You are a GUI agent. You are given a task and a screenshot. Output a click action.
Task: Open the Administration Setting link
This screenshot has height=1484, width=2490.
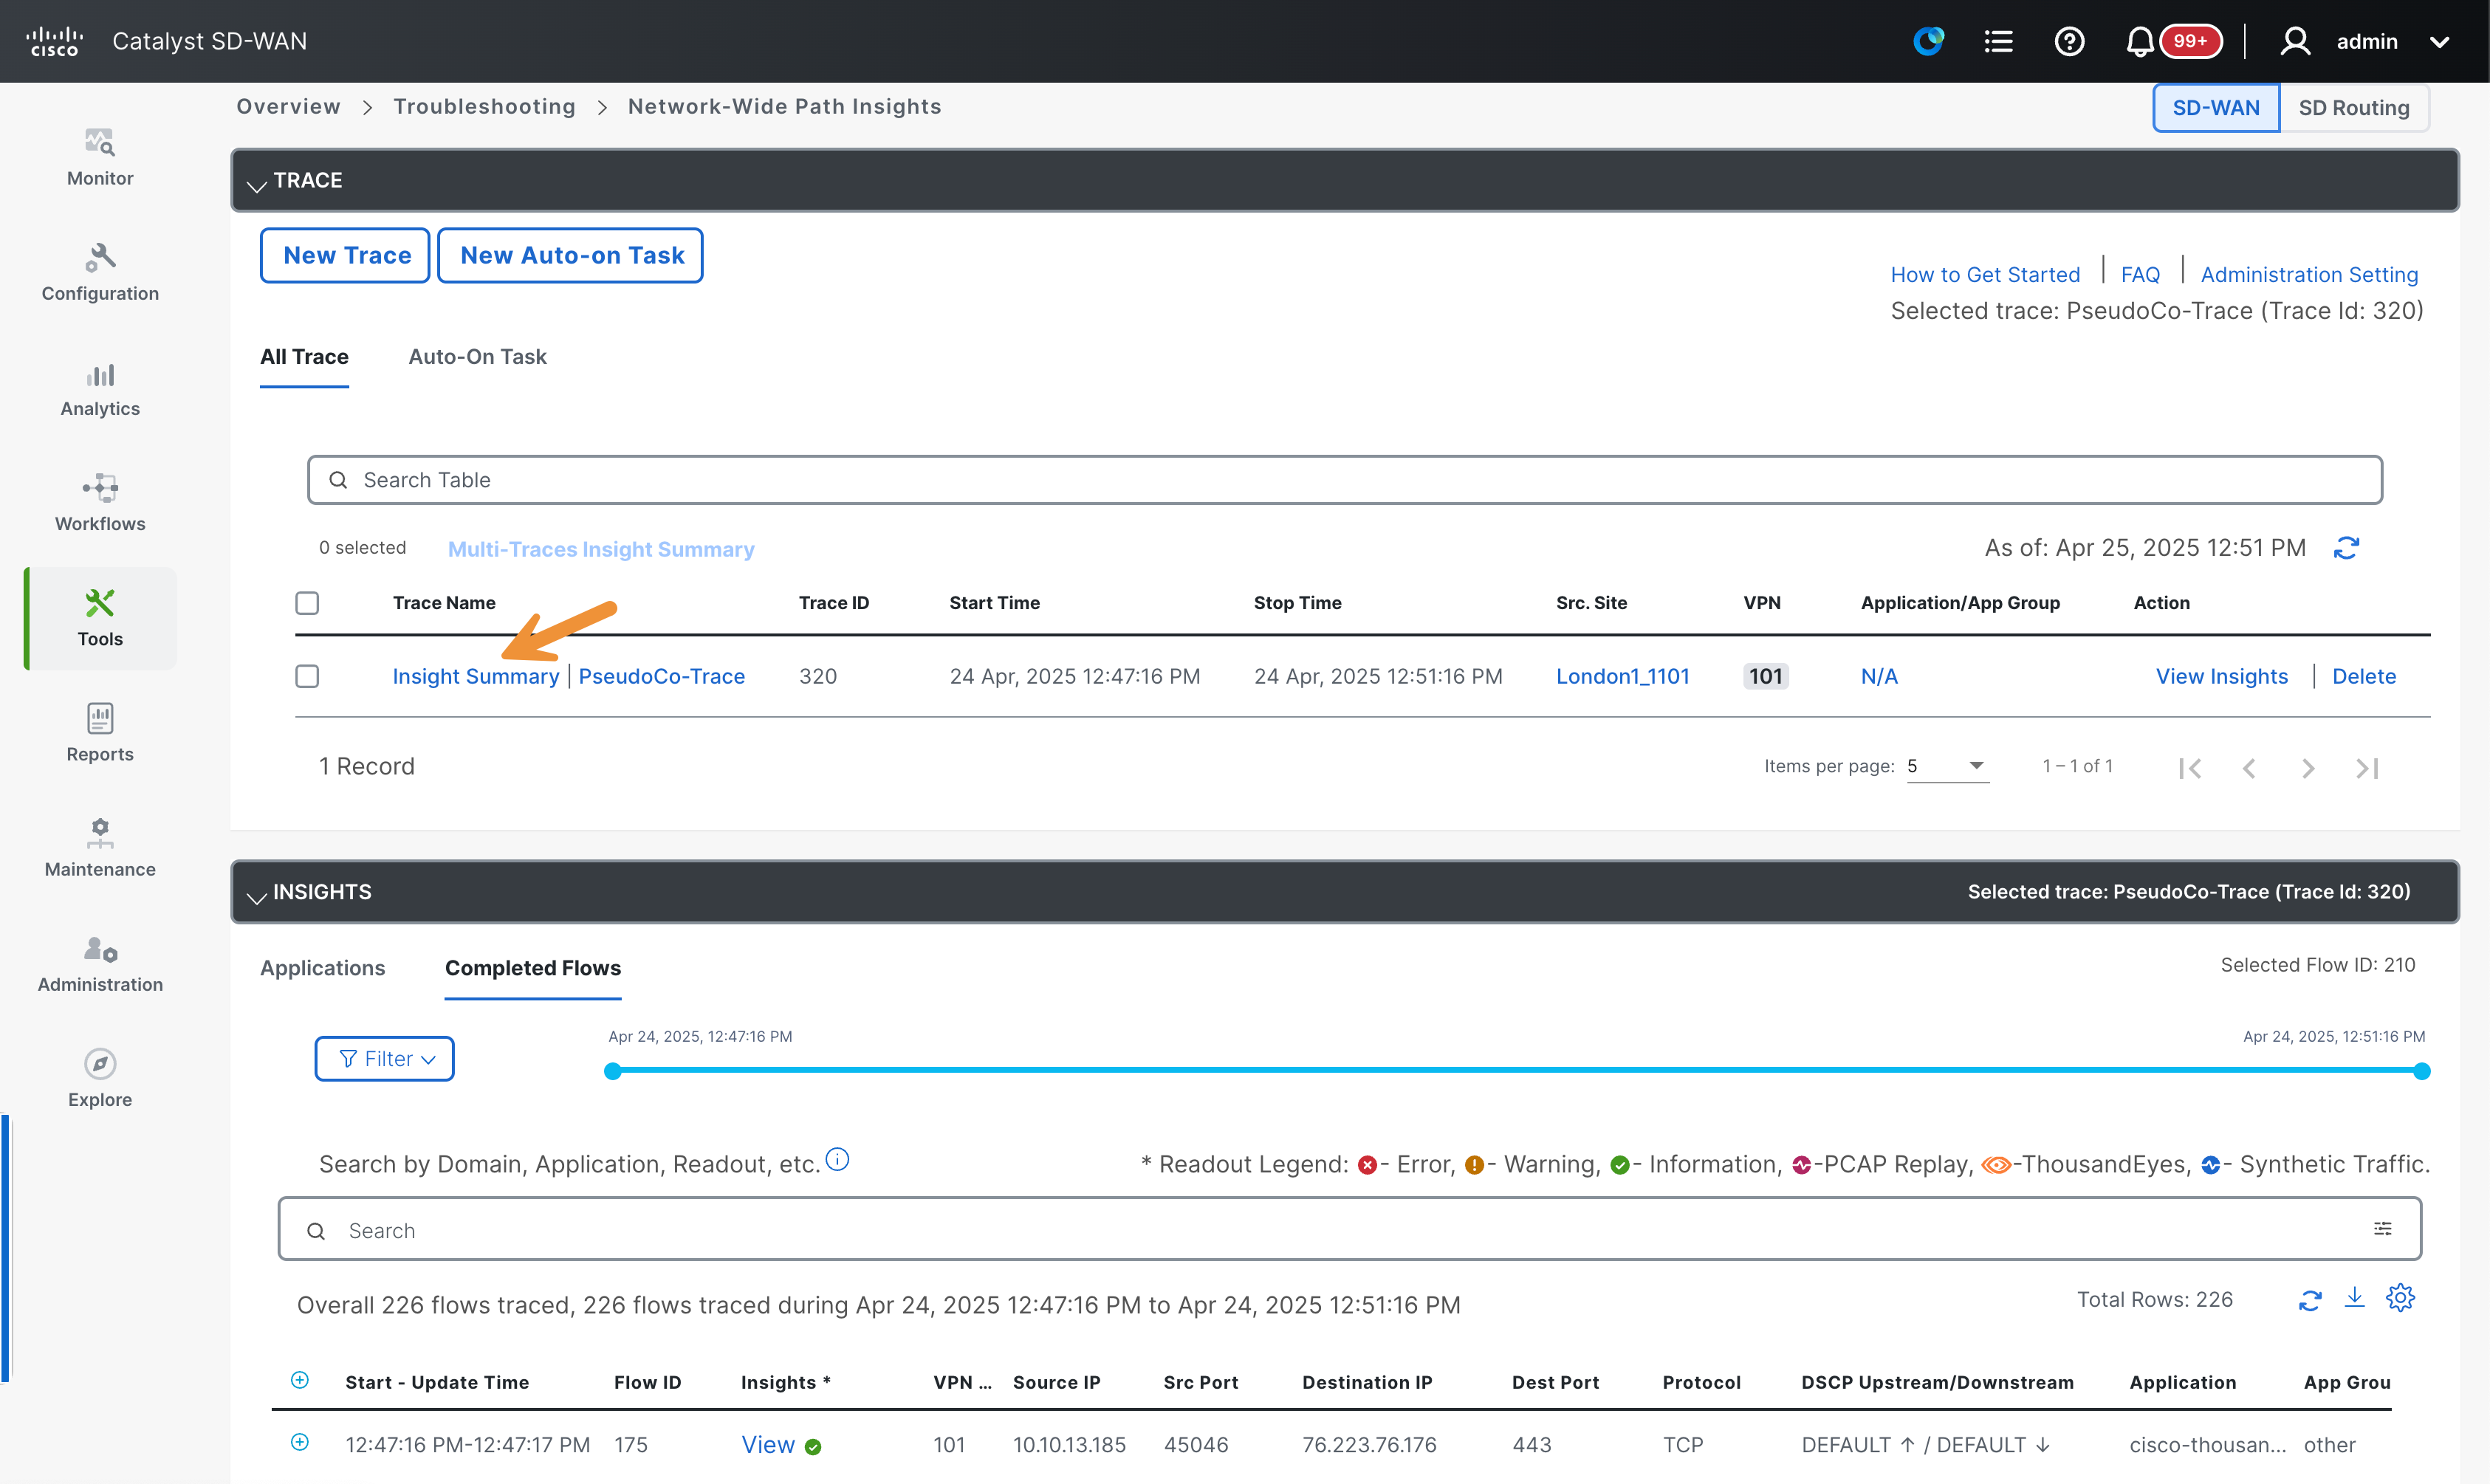click(x=2309, y=275)
